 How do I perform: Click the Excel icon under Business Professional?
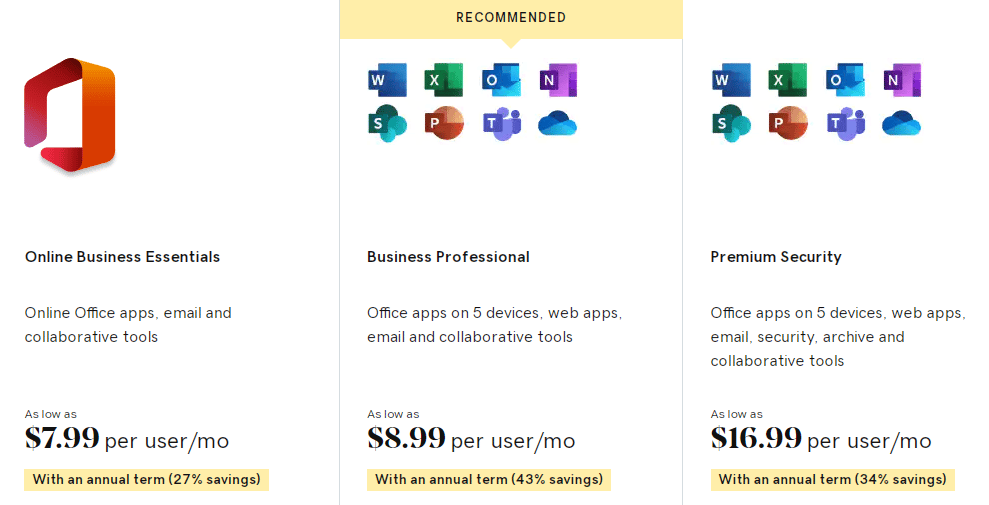pyautogui.click(x=444, y=80)
